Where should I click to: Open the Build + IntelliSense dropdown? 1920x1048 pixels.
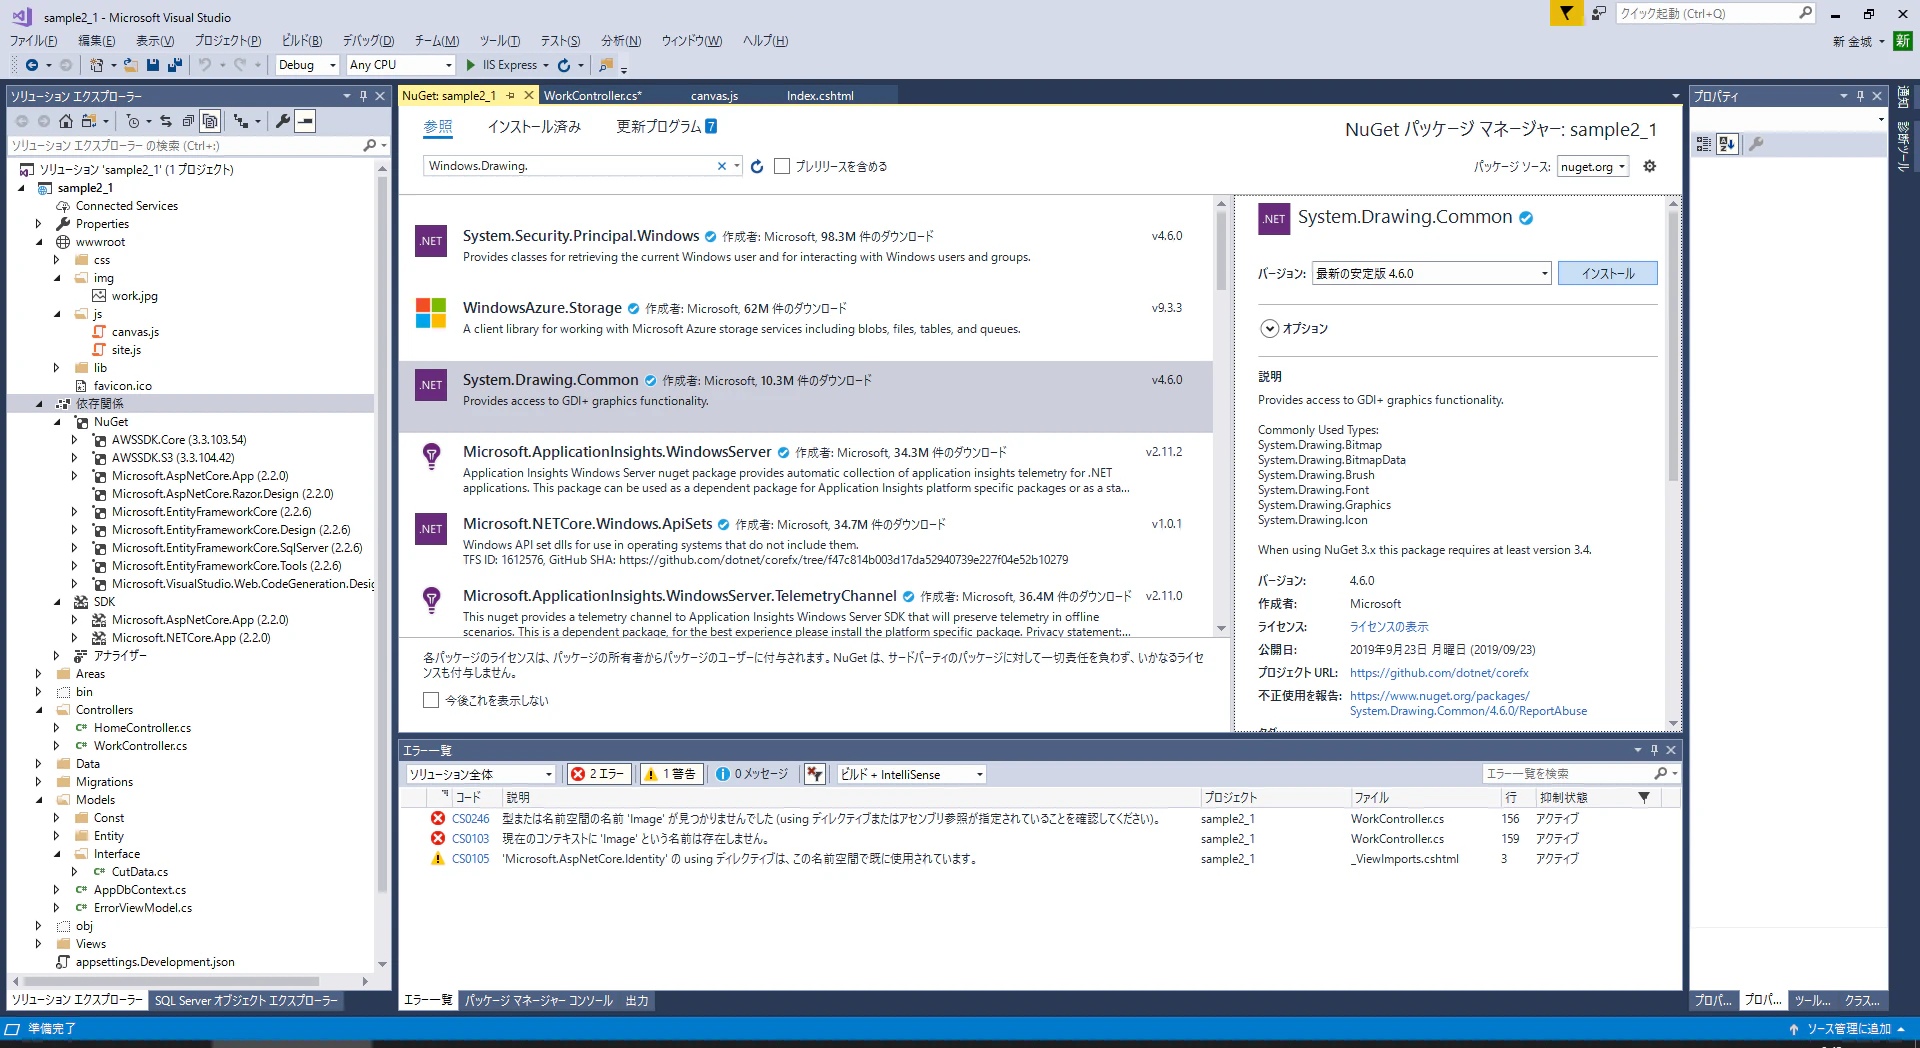911,774
